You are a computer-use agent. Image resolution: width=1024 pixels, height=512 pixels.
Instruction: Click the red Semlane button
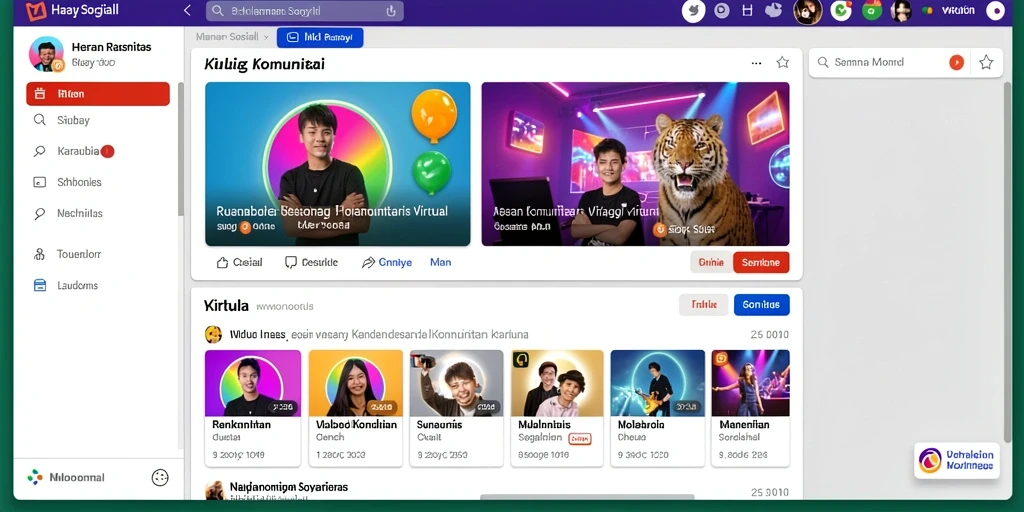tap(761, 263)
